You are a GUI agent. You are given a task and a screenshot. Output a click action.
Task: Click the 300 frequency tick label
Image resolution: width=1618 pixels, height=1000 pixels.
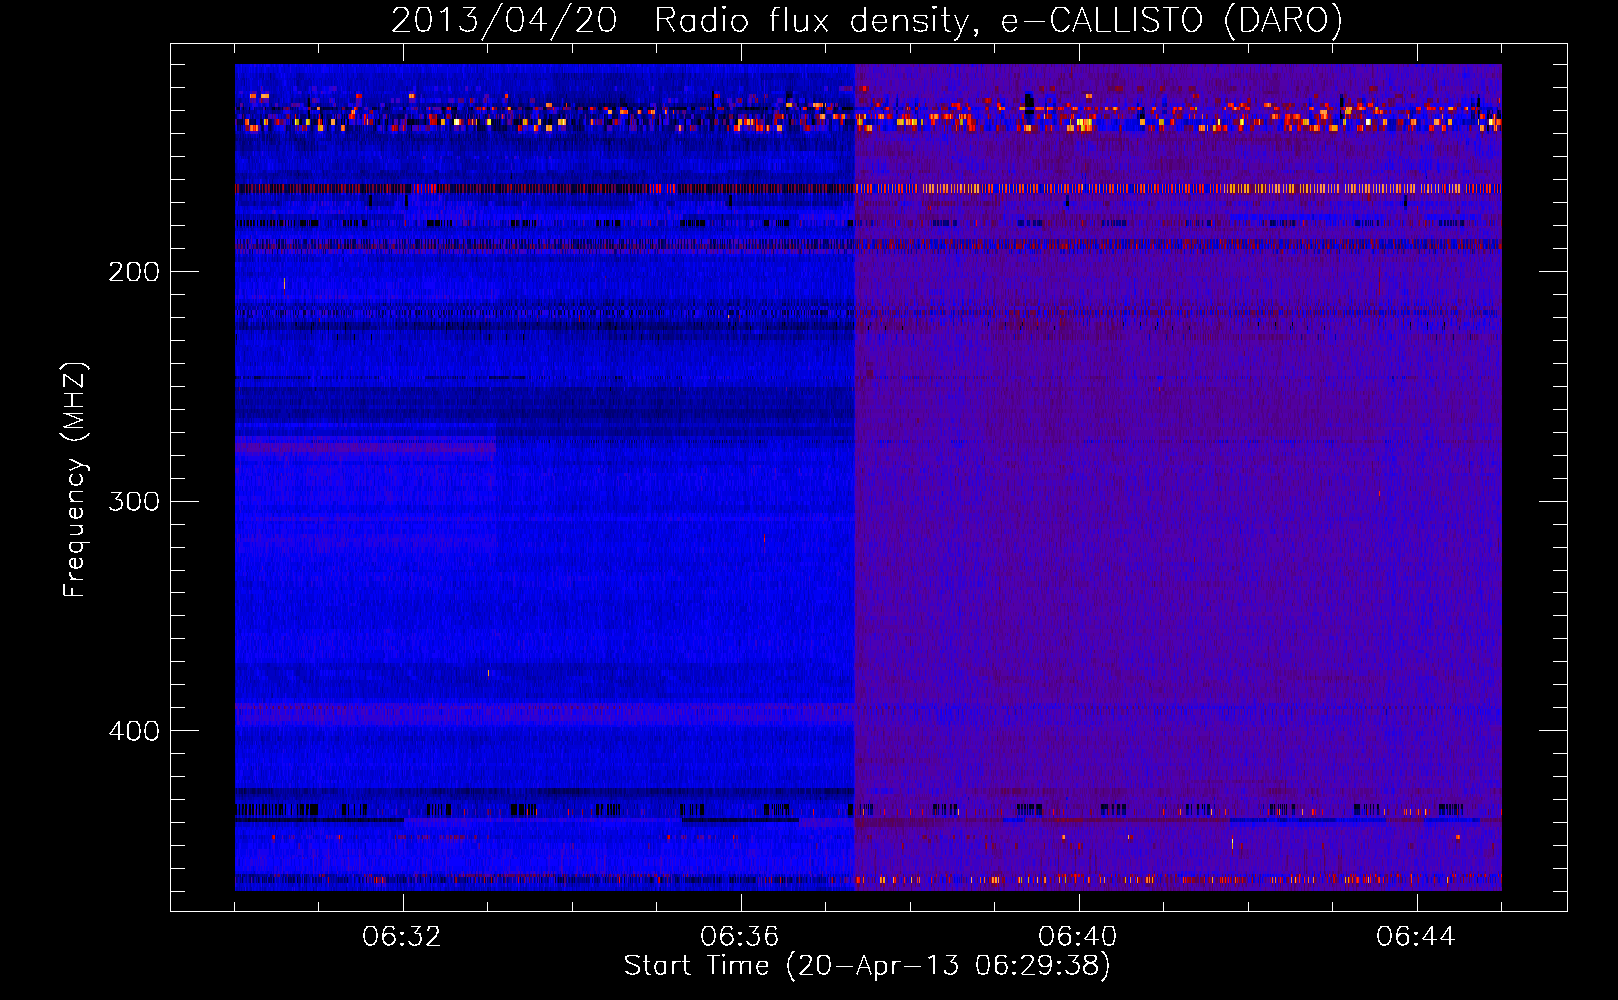click(134, 501)
